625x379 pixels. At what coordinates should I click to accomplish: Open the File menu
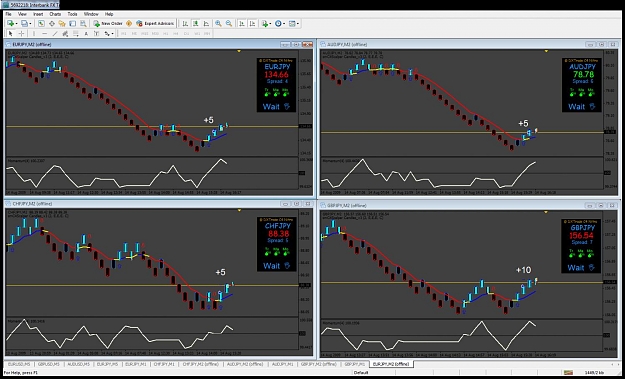point(8,14)
